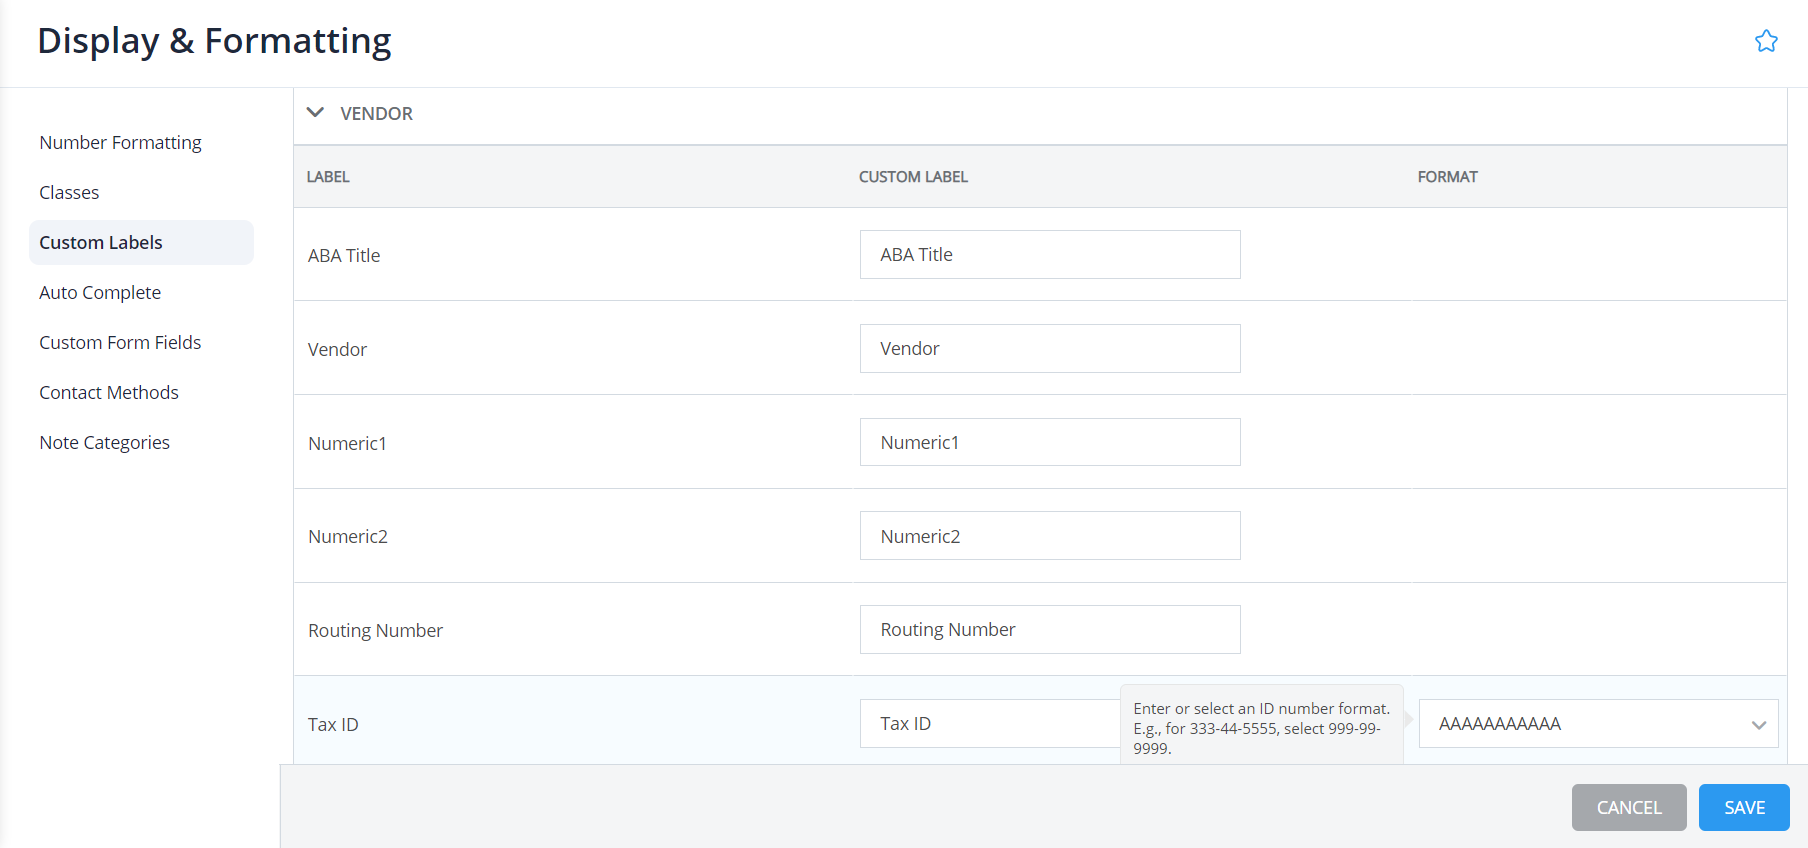This screenshot has width=1808, height=848.
Task: Click the 'ABA Title' label text in row
Action: [344, 256]
